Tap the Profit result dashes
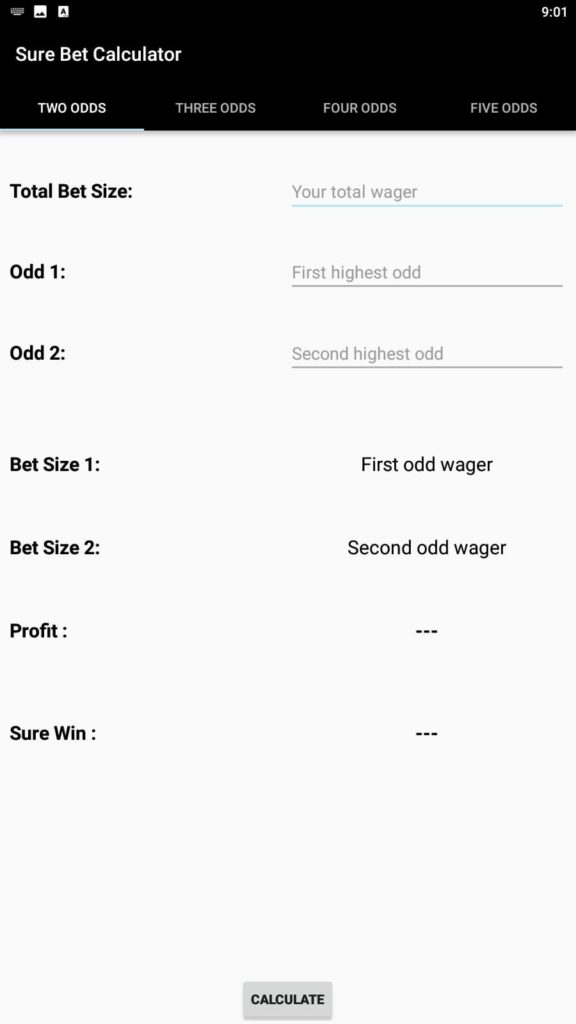The height and width of the screenshot is (1024, 576). coord(426,632)
